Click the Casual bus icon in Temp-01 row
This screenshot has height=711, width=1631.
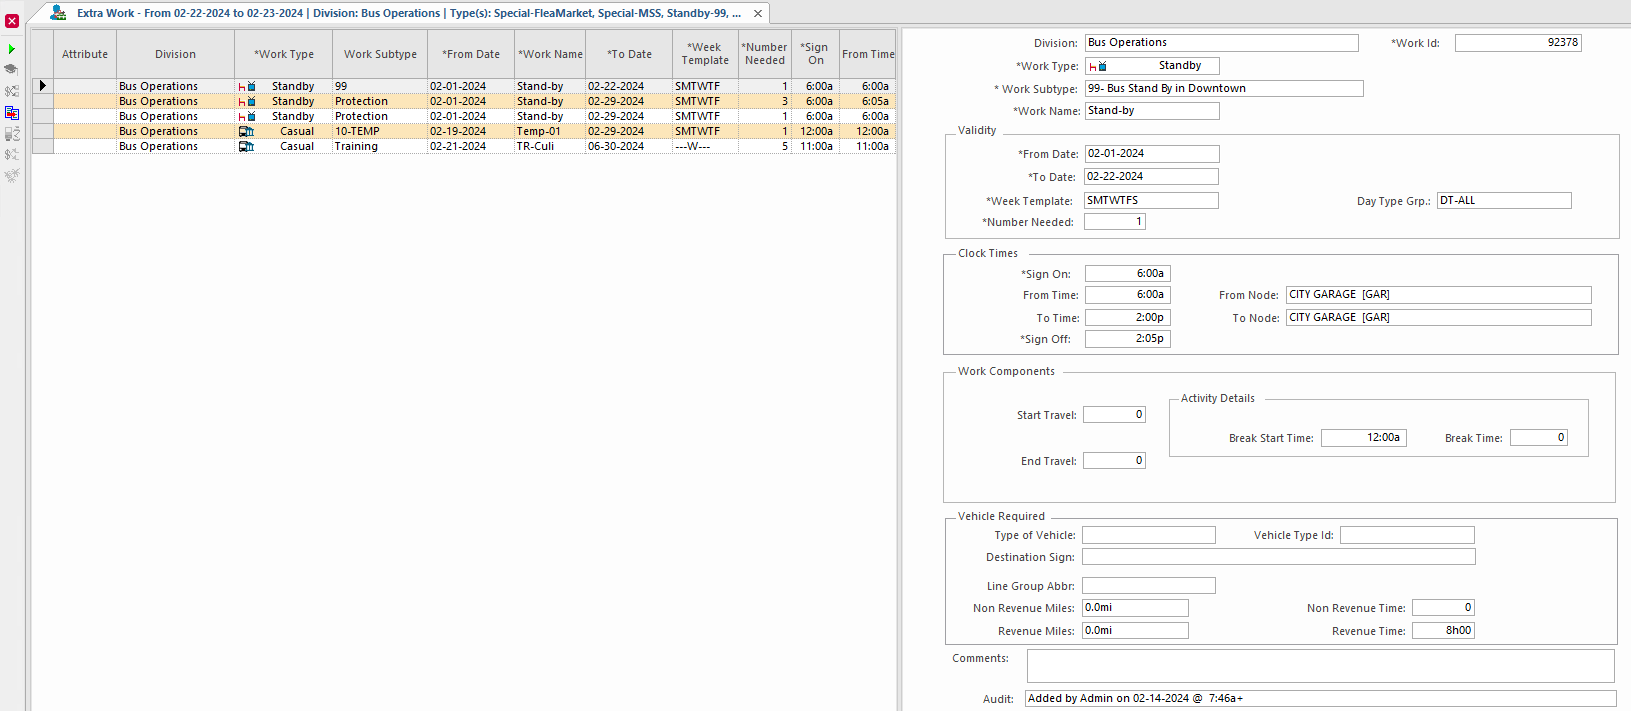pyautogui.click(x=246, y=131)
